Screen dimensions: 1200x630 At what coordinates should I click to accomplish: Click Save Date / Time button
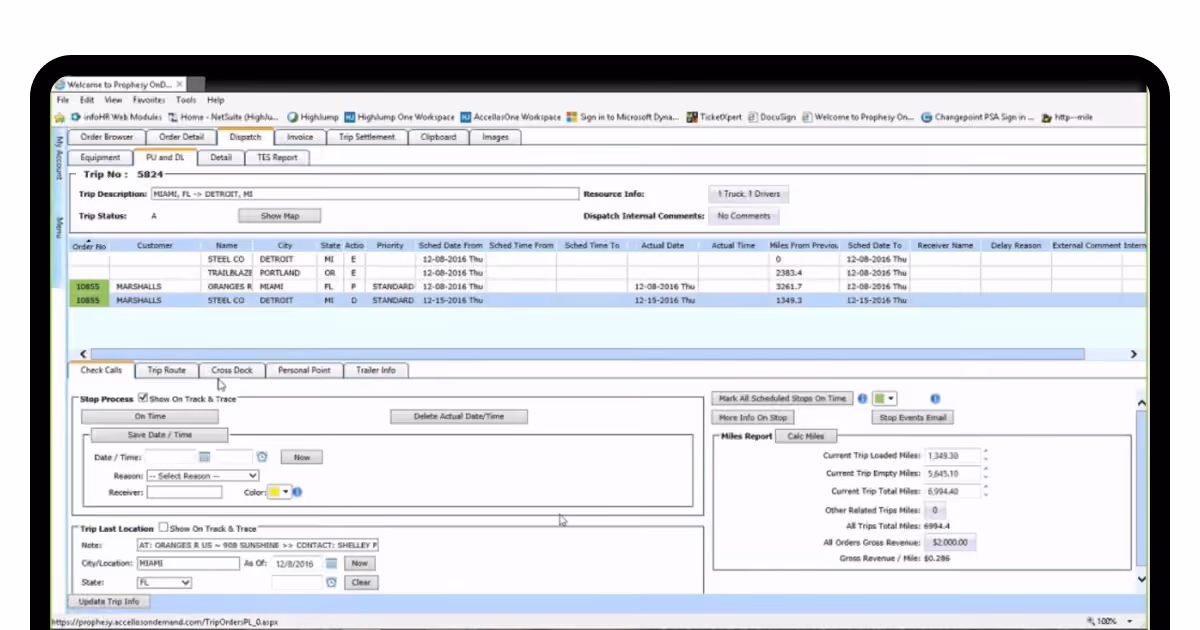click(160, 435)
